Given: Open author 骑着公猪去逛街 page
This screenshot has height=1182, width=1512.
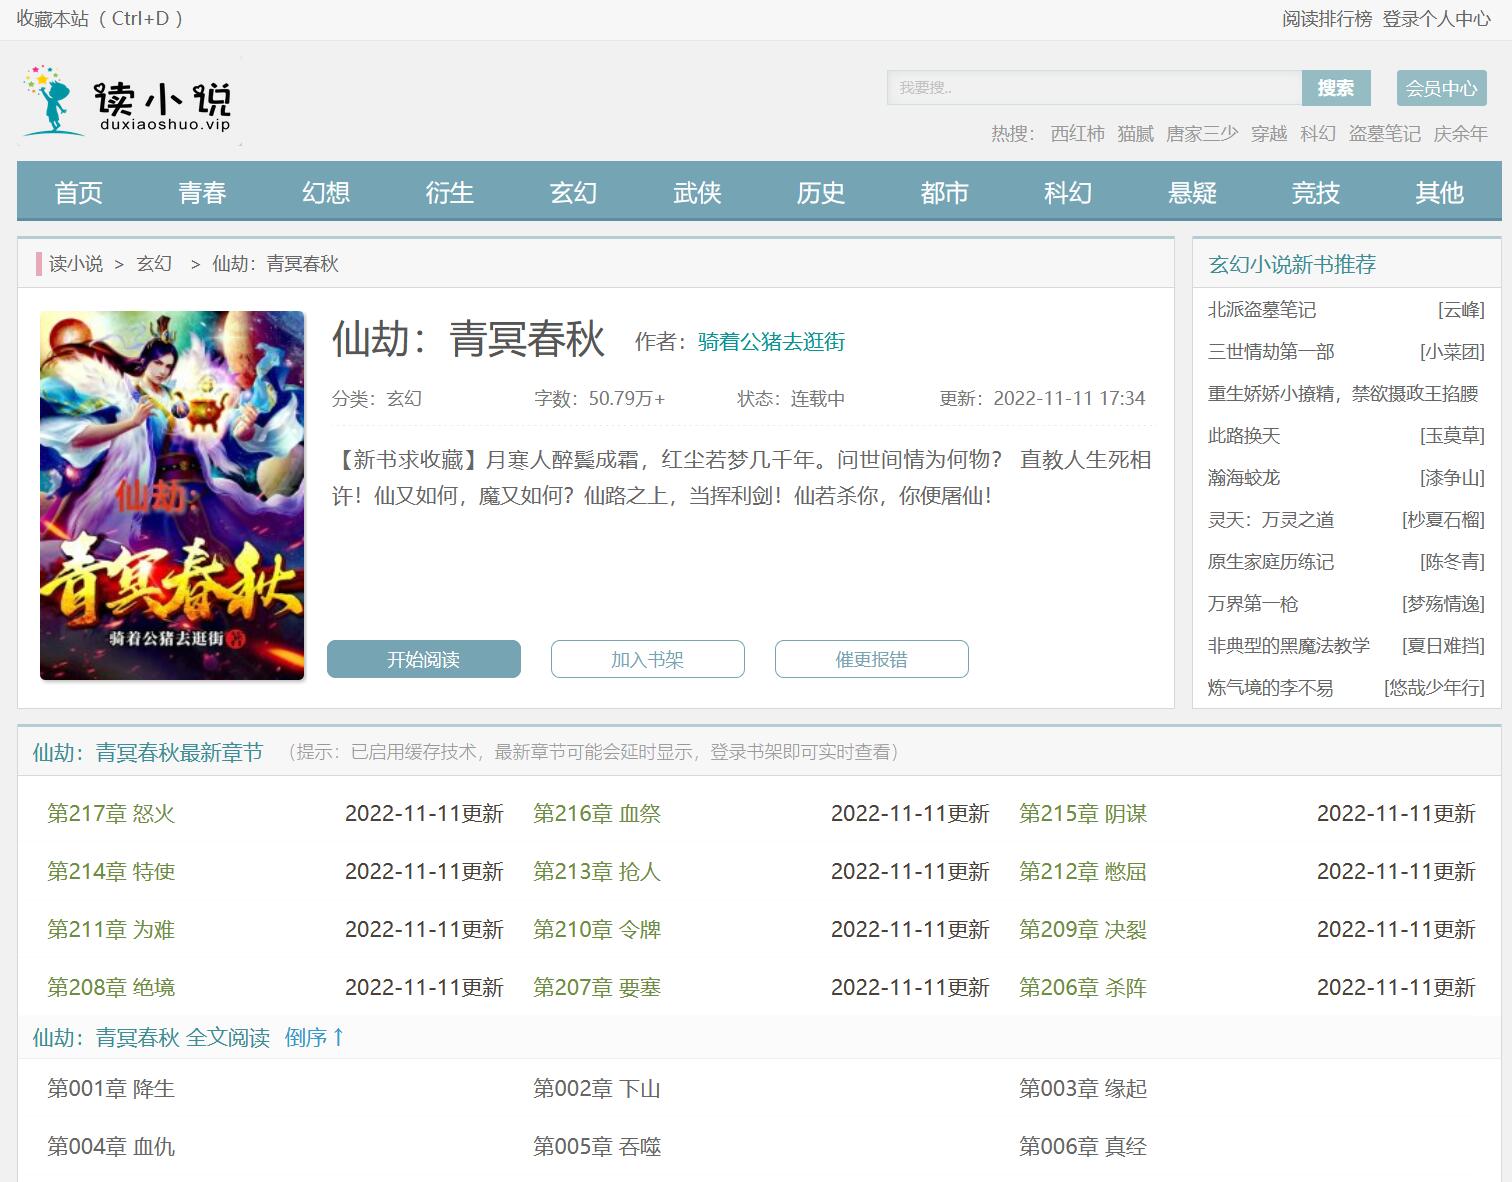Looking at the screenshot, I should click(x=771, y=342).
